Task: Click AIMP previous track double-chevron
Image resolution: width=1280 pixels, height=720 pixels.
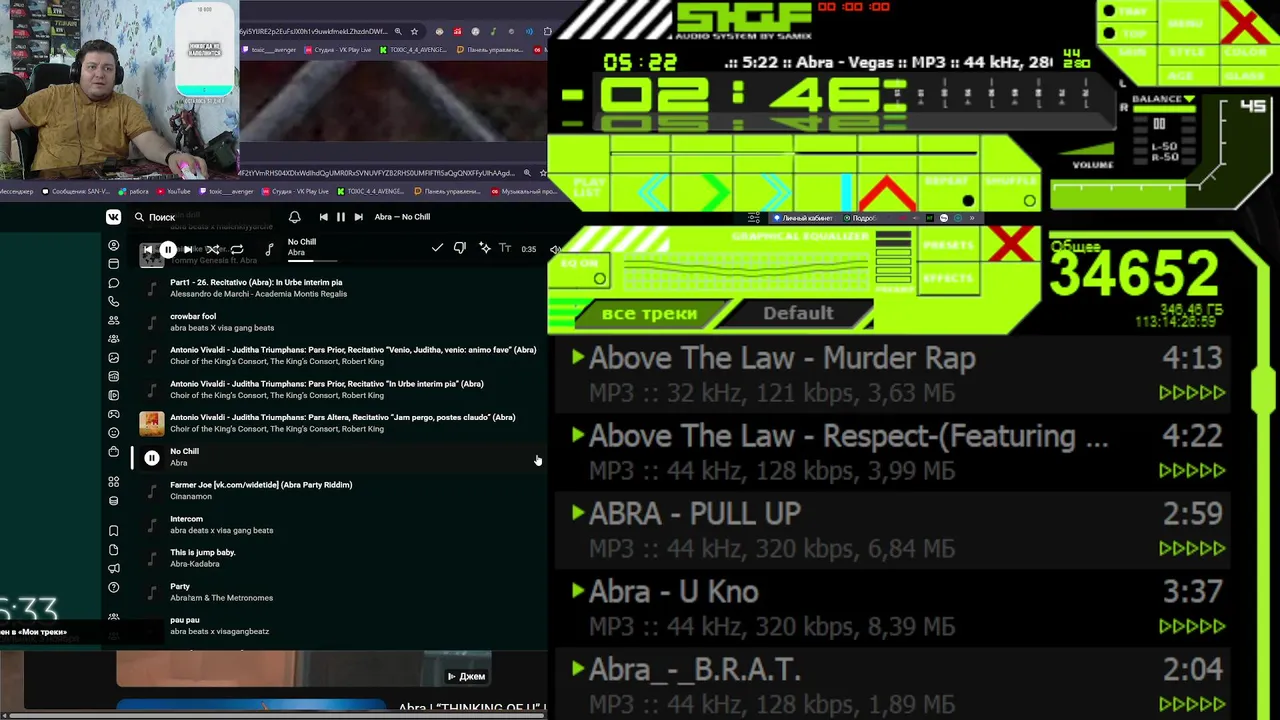Action: pos(654,190)
